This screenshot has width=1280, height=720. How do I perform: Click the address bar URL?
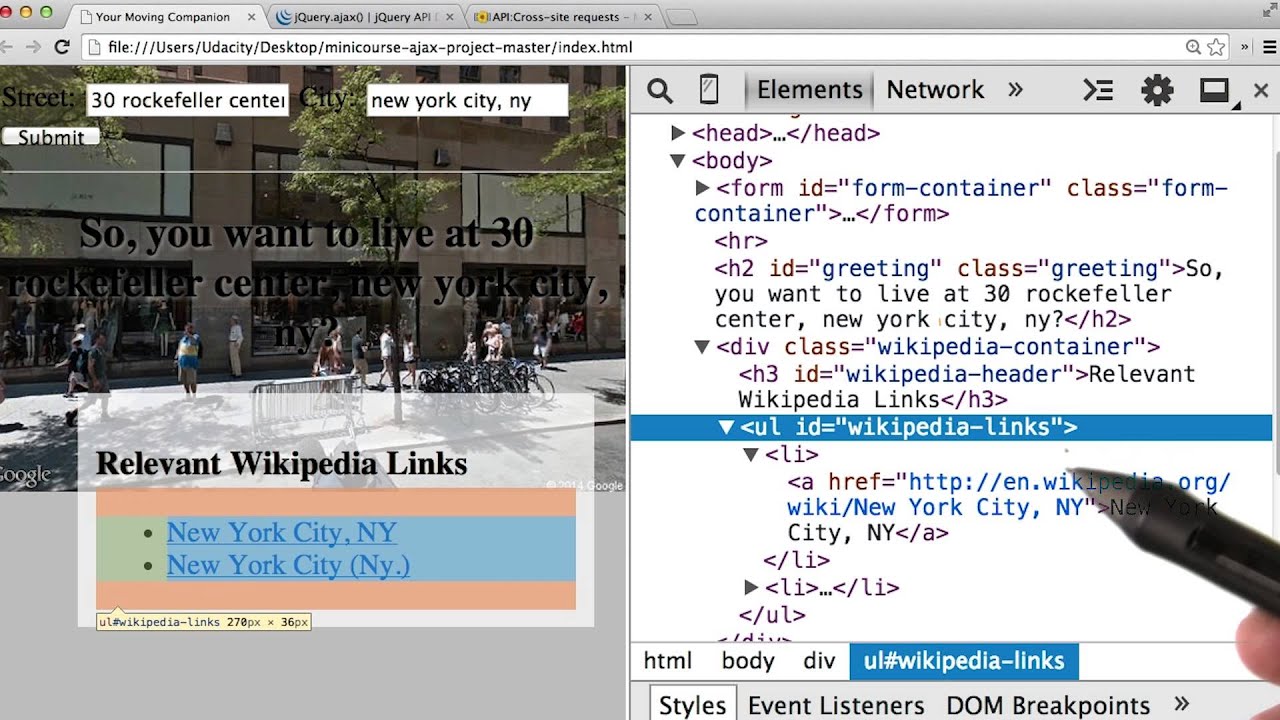coord(370,47)
